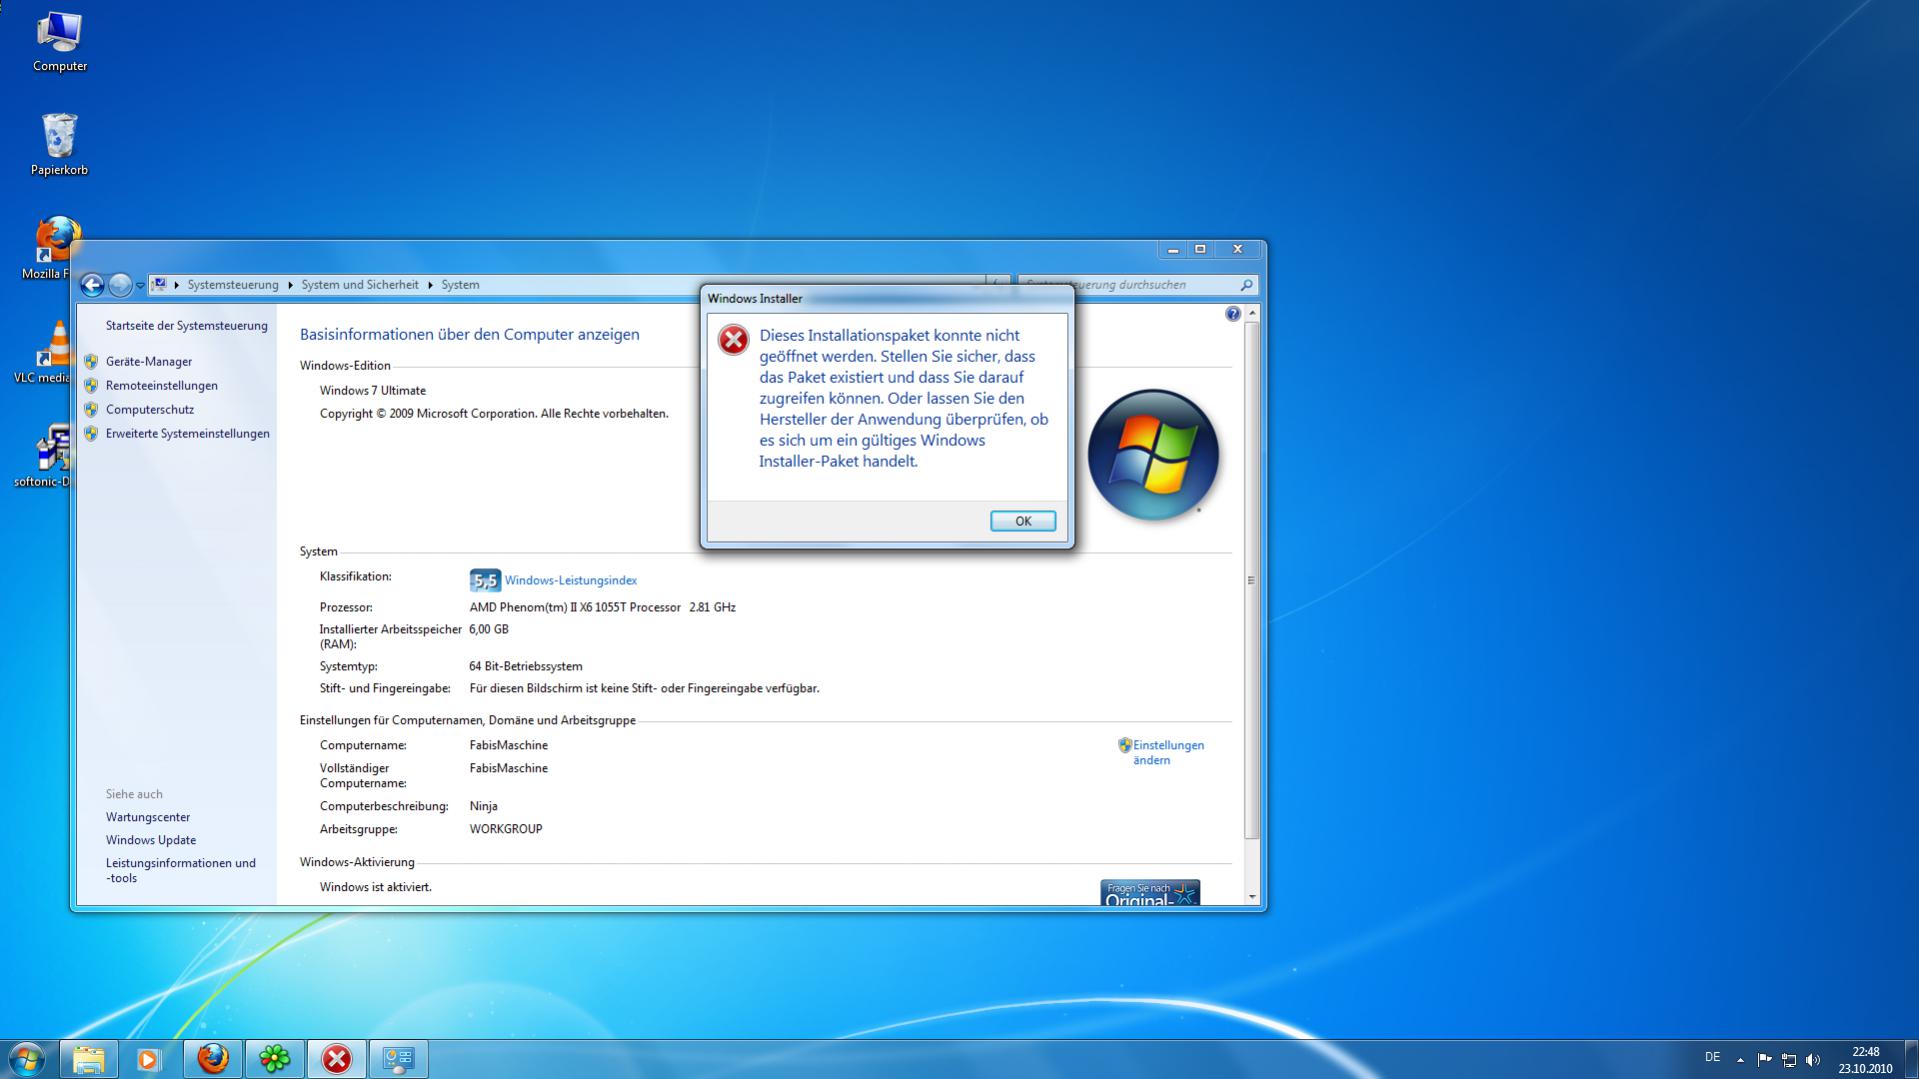Image resolution: width=1919 pixels, height=1079 pixels.
Task: Show hidden tray icons arrow
Action: (x=1740, y=1059)
